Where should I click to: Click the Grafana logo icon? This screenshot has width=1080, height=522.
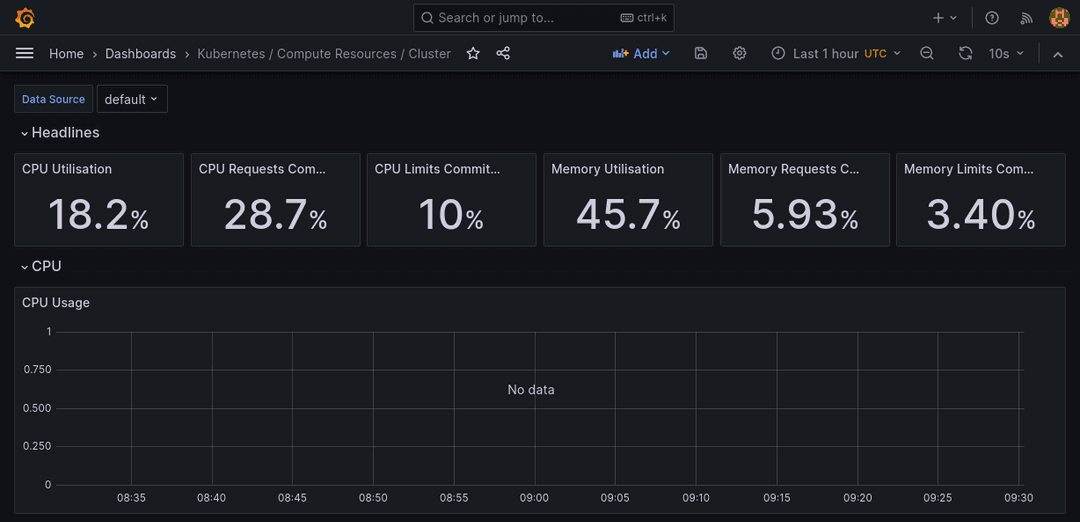click(x=25, y=18)
